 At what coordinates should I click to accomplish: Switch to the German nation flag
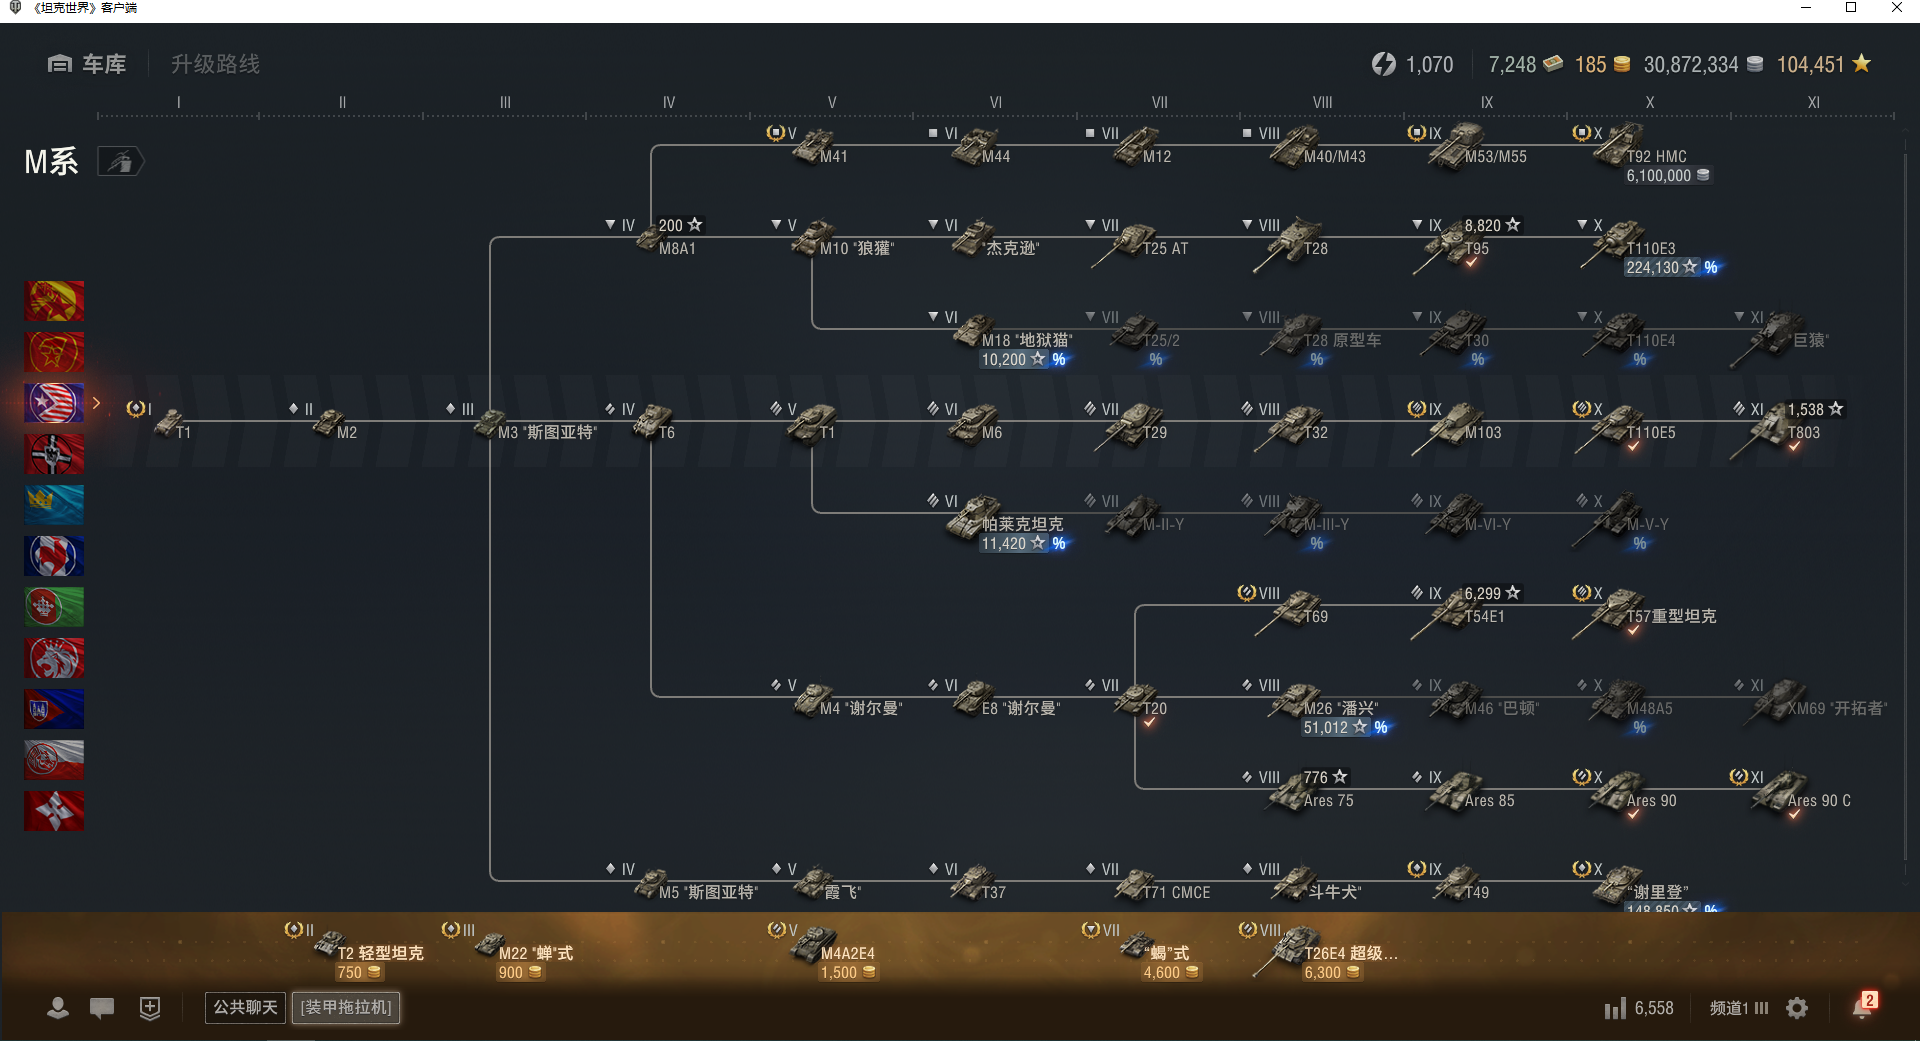point(54,454)
